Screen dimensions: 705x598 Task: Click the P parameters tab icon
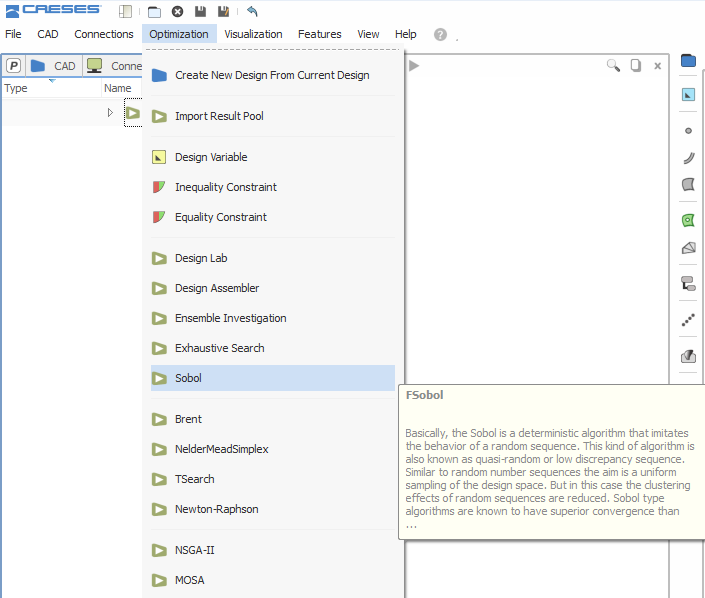pyautogui.click(x=14, y=66)
